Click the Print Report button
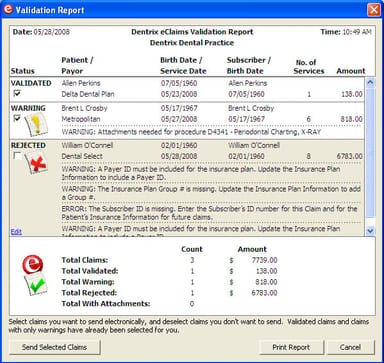 click(291, 347)
